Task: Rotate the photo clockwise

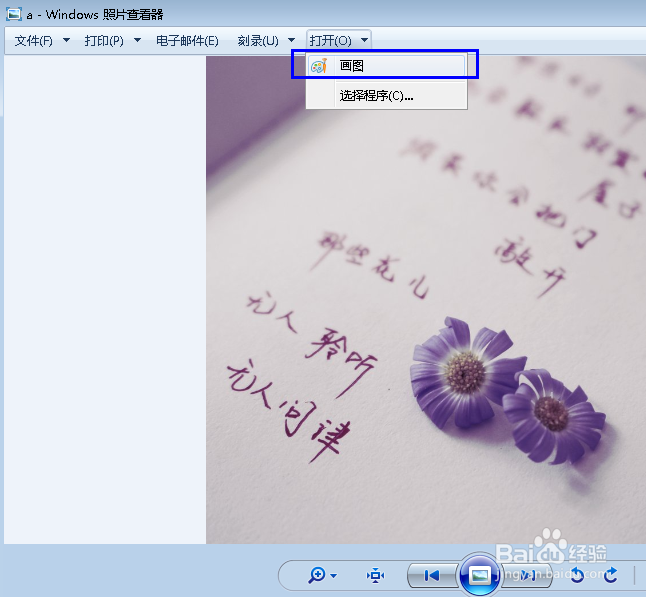Action: [611, 575]
